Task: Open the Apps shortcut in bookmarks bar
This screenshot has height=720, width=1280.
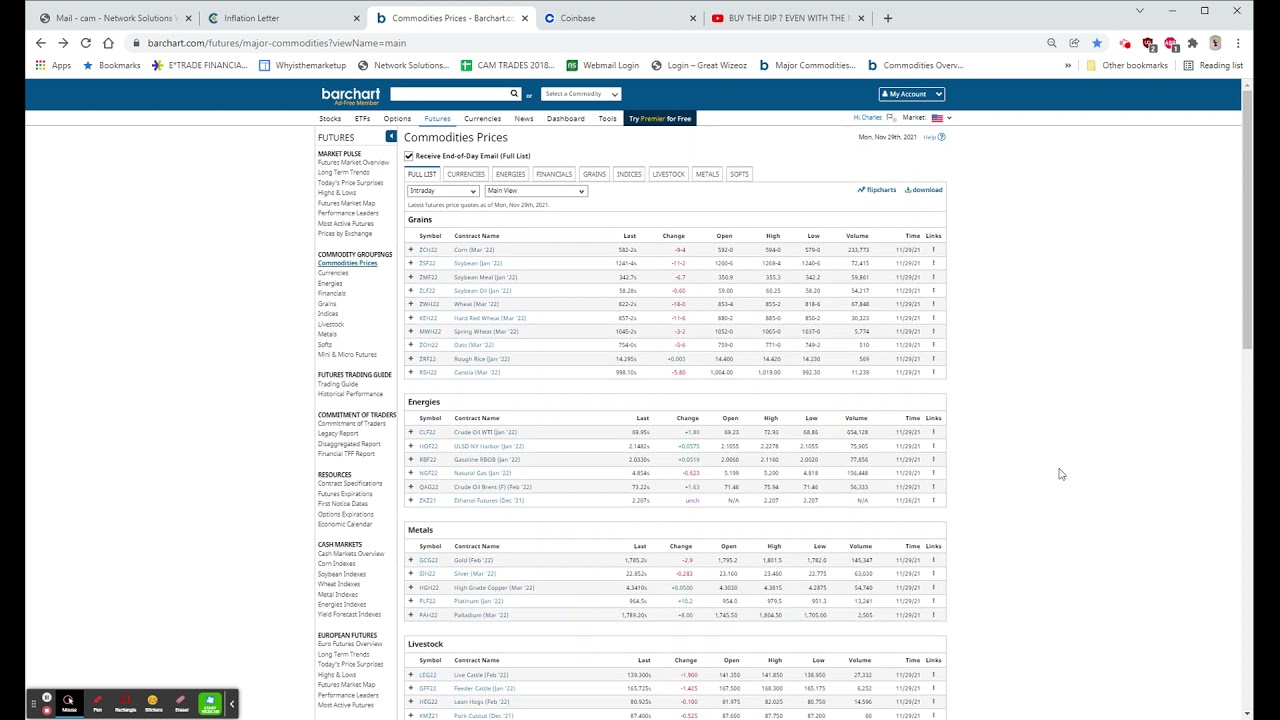Action: (53, 65)
